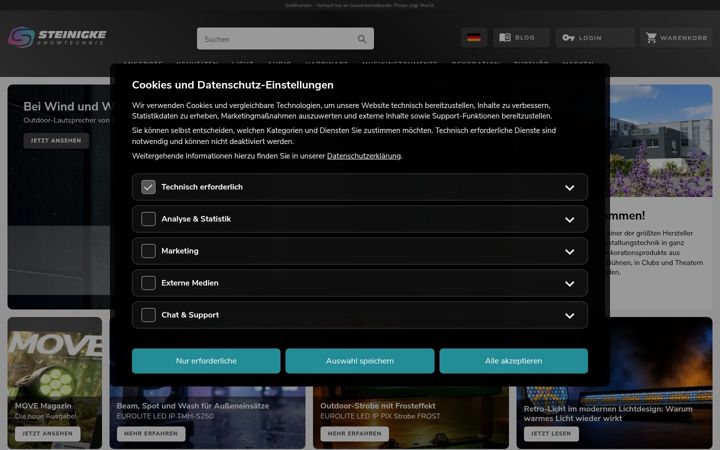720x450 pixels.
Task: Toggle the Technisch erforderlich checkbox
Action: [148, 187]
